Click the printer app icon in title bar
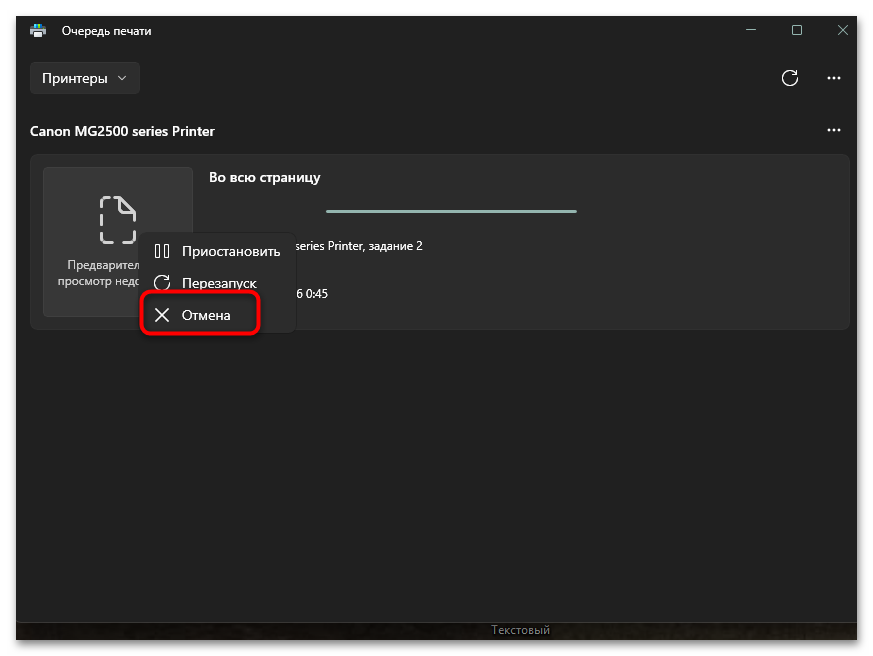Viewport: 873px width, 656px height. pyautogui.click(x=38, y=31)
